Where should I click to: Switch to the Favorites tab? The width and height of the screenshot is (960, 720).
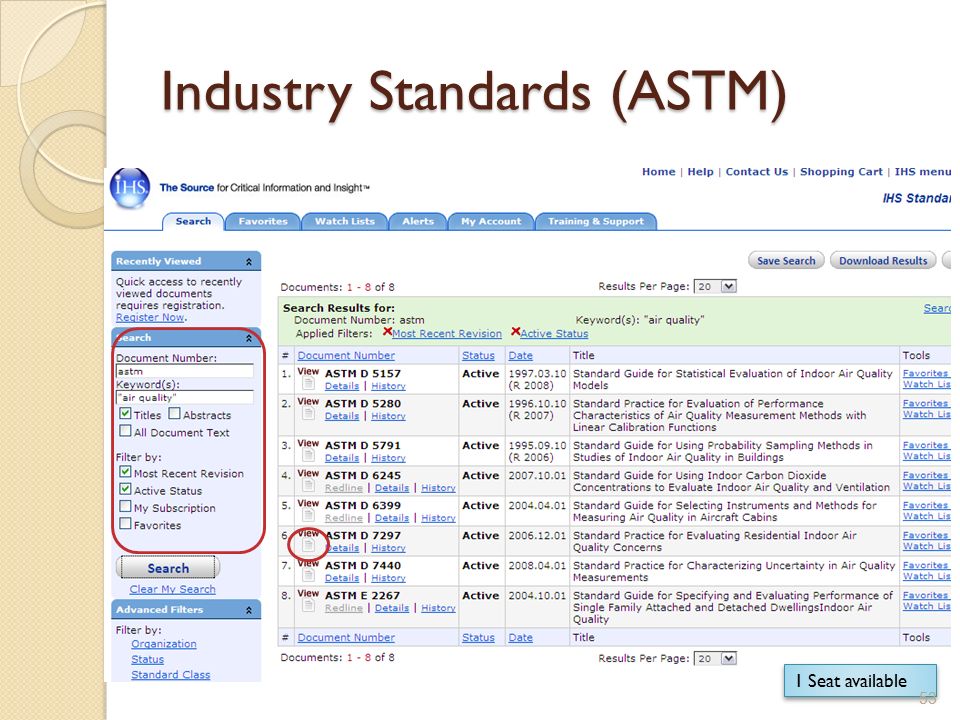pyautogui.click(x=263, y=222)
